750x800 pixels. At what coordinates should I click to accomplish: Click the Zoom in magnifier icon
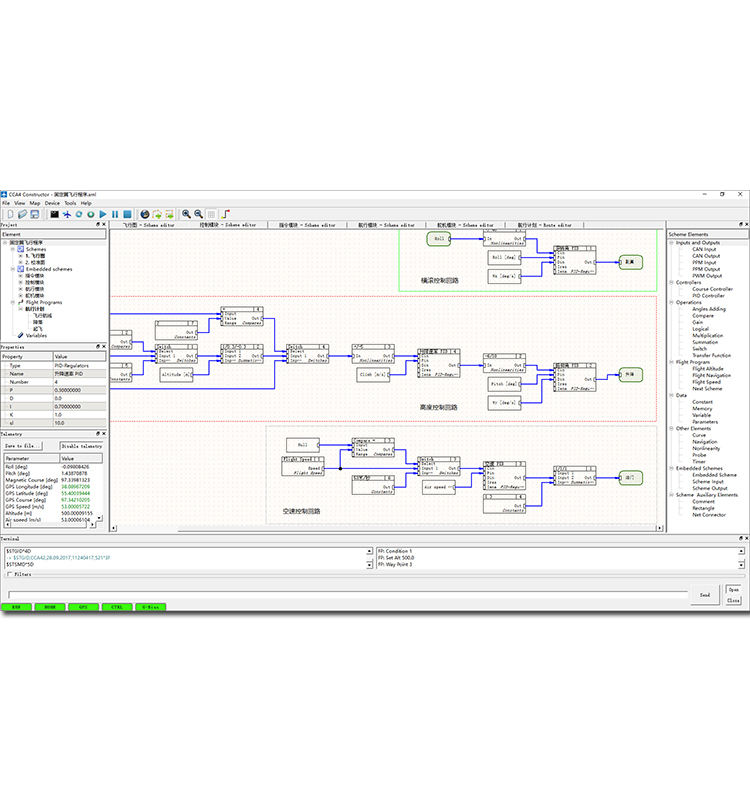tap(186, 214)
